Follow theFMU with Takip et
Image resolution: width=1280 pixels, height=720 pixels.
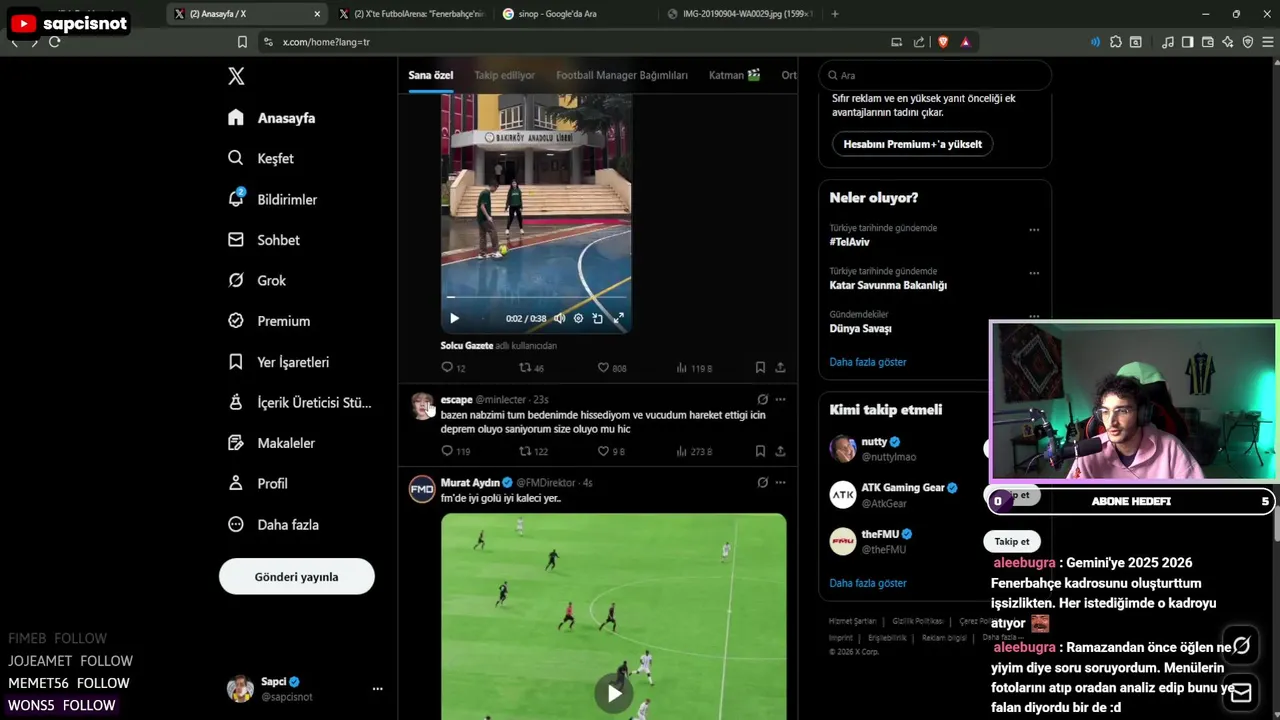1012,541
